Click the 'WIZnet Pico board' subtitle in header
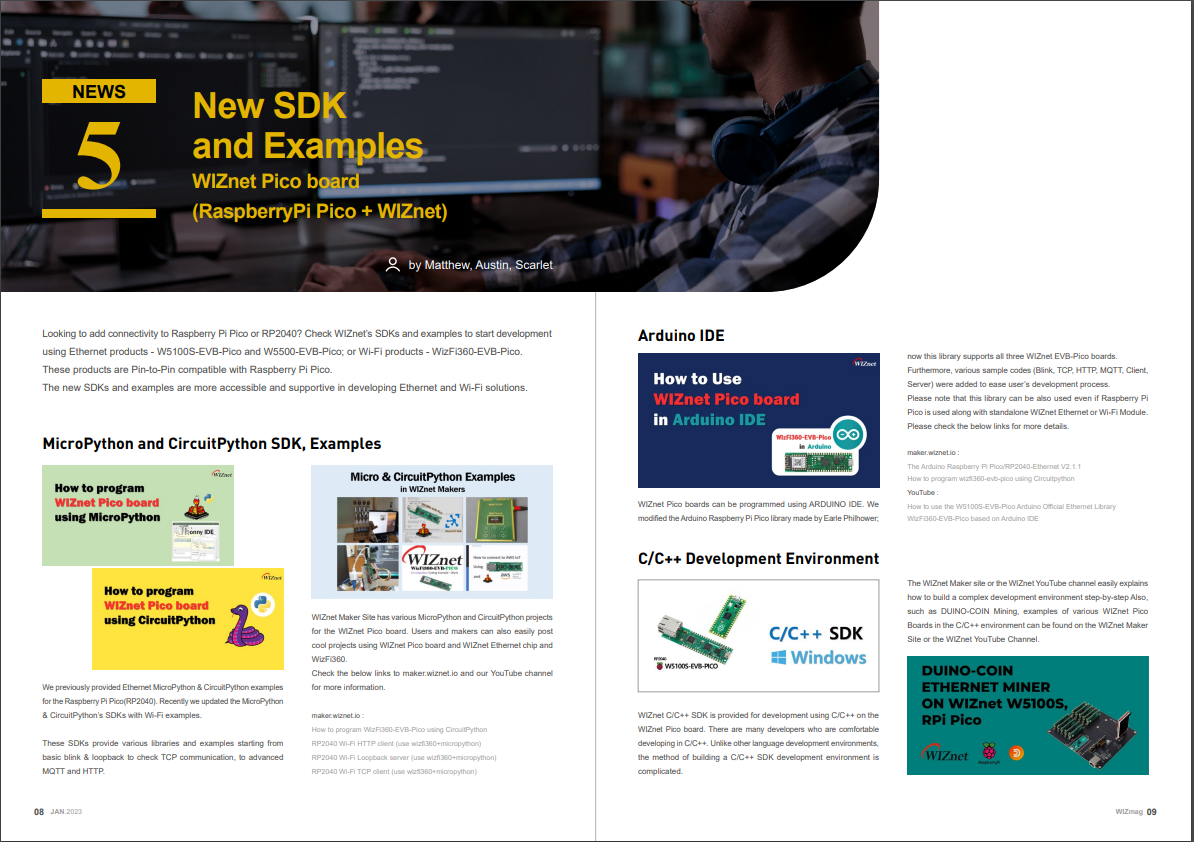 tap(276, 181)
